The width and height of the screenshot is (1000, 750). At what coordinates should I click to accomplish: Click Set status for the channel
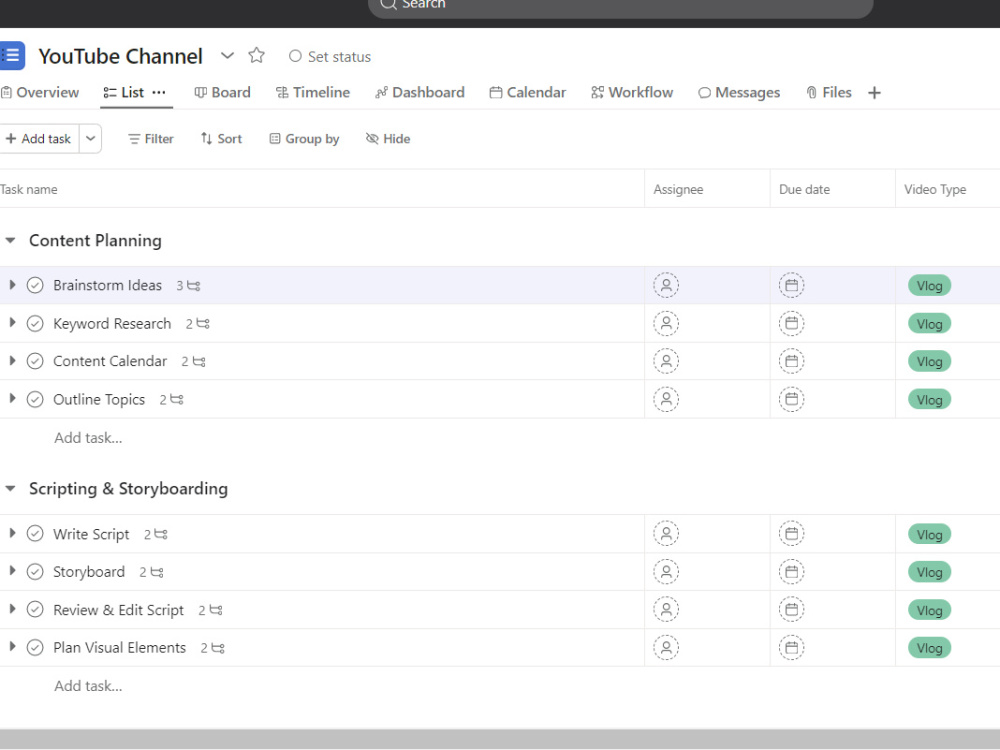329,56
